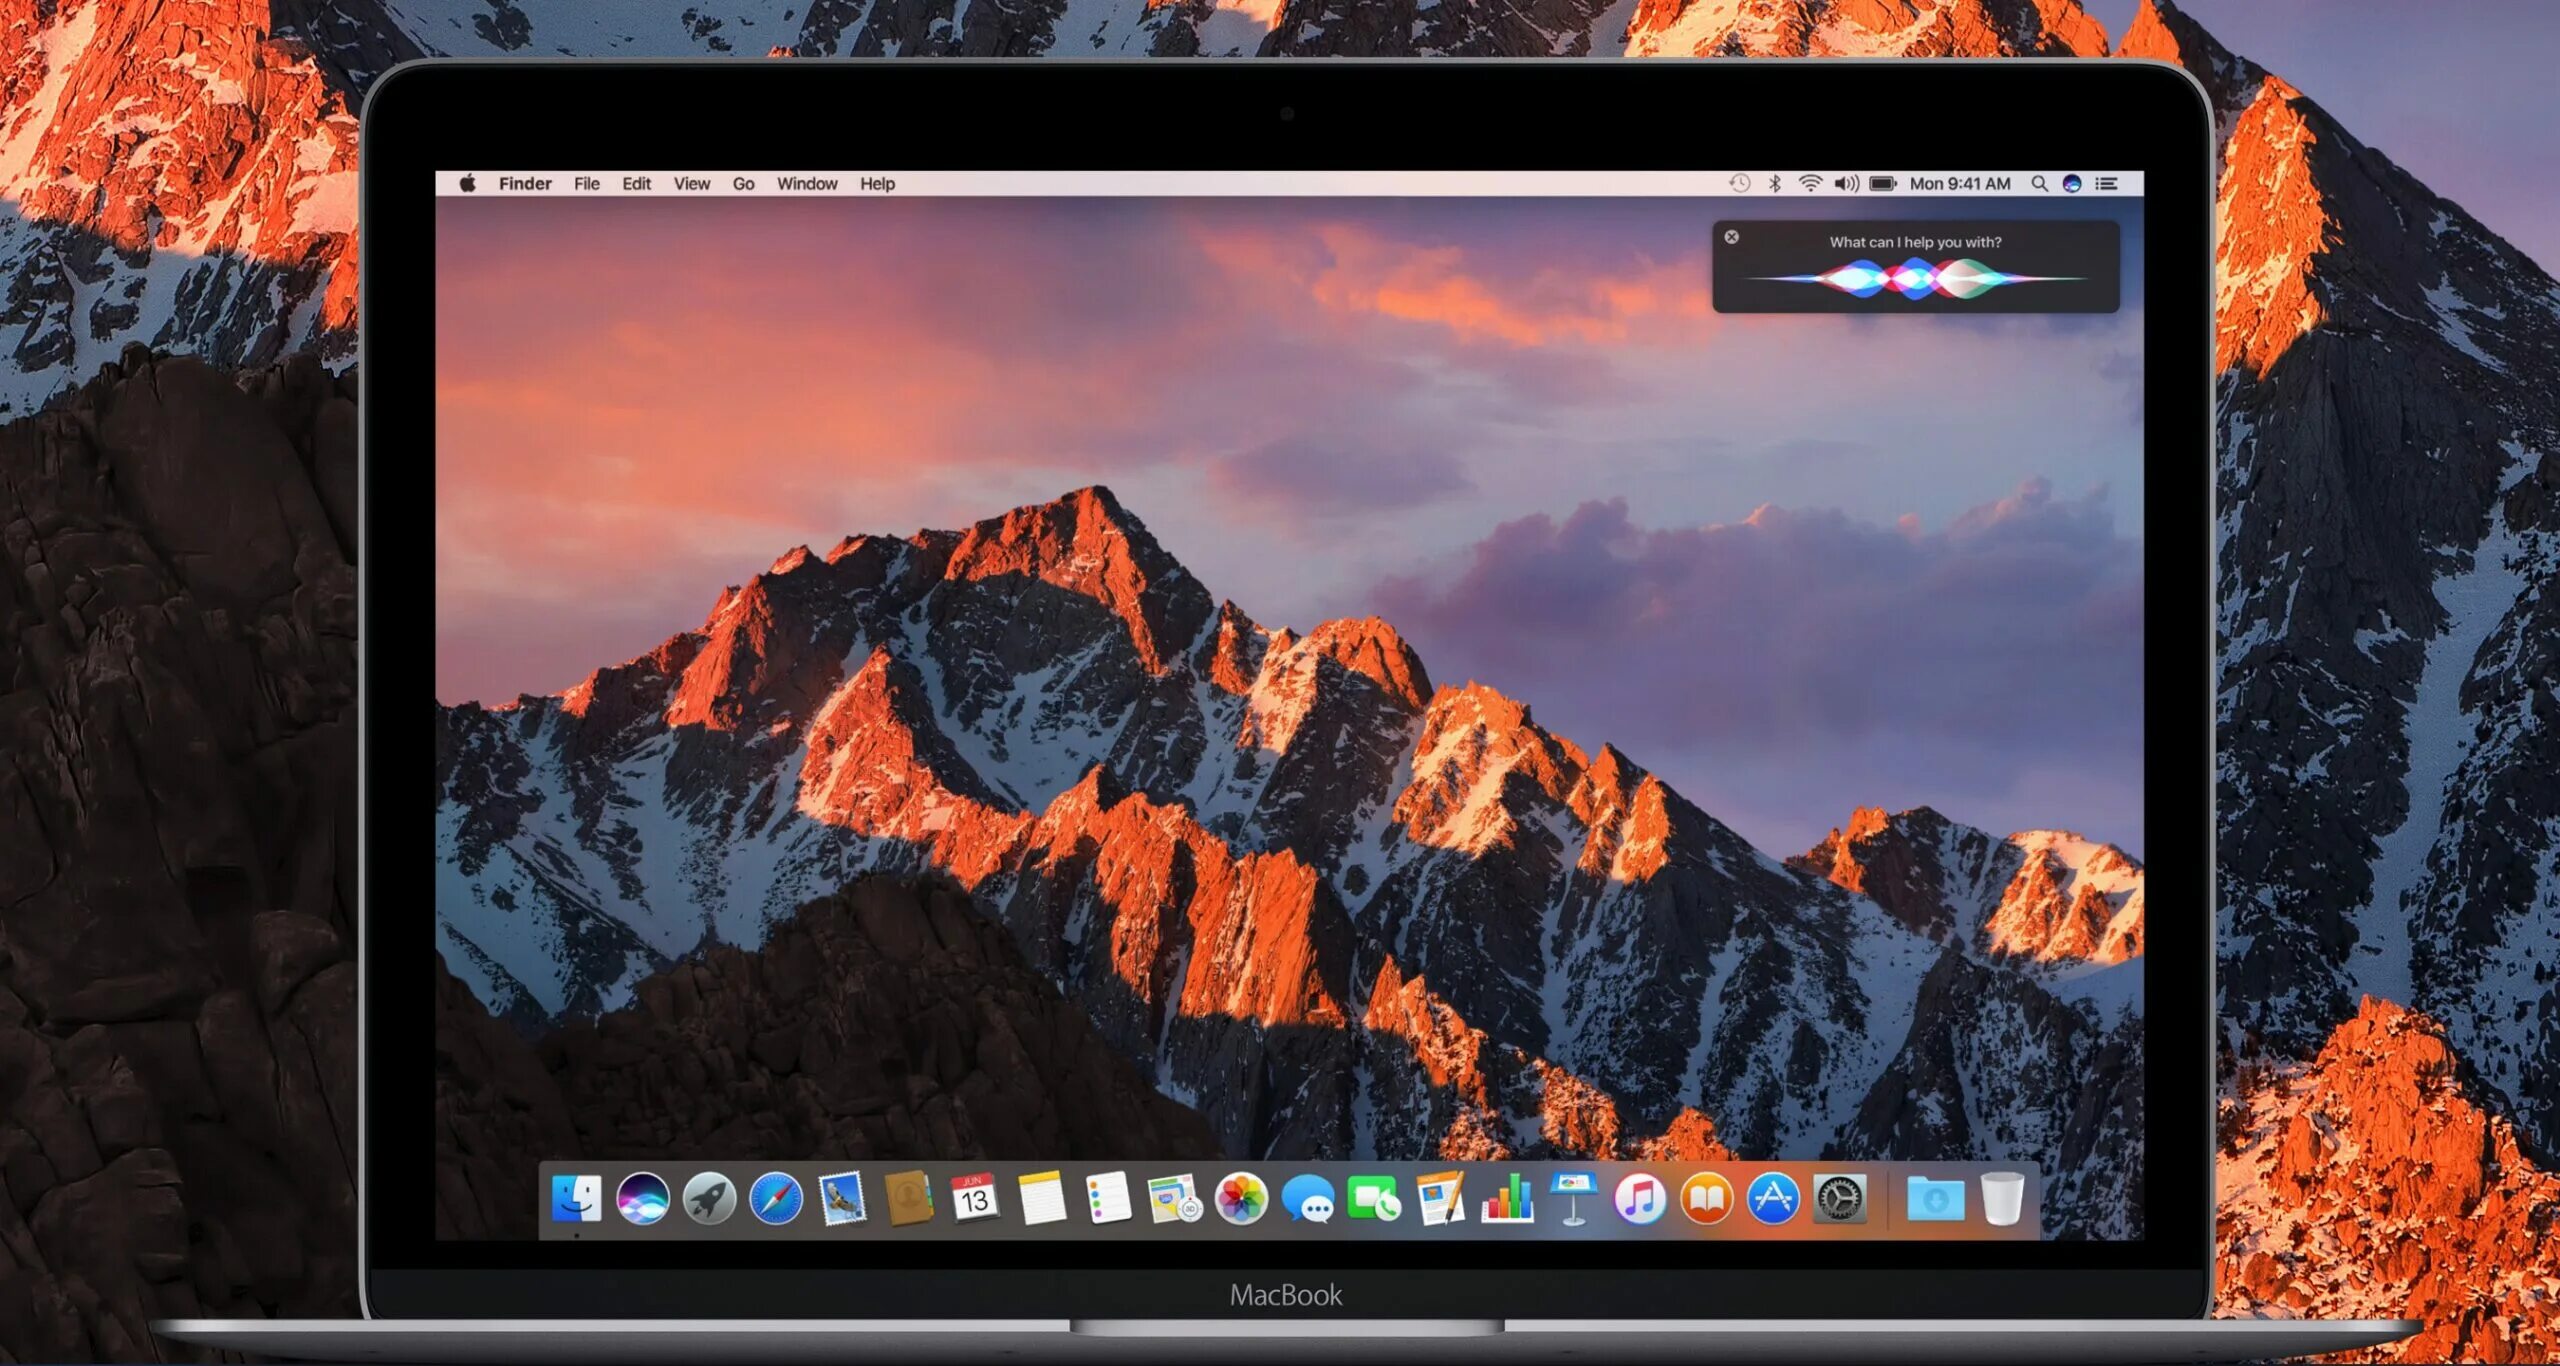Toggle Wi-Fi status menu in menu bar

(x=1810, y=184)
